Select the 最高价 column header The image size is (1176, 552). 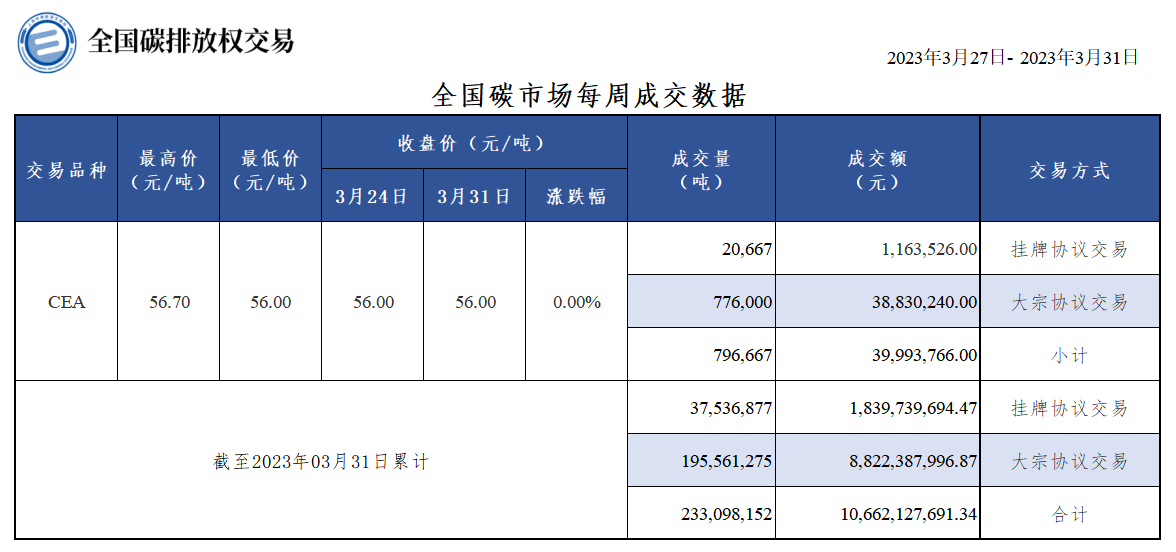tap(169, 169)
